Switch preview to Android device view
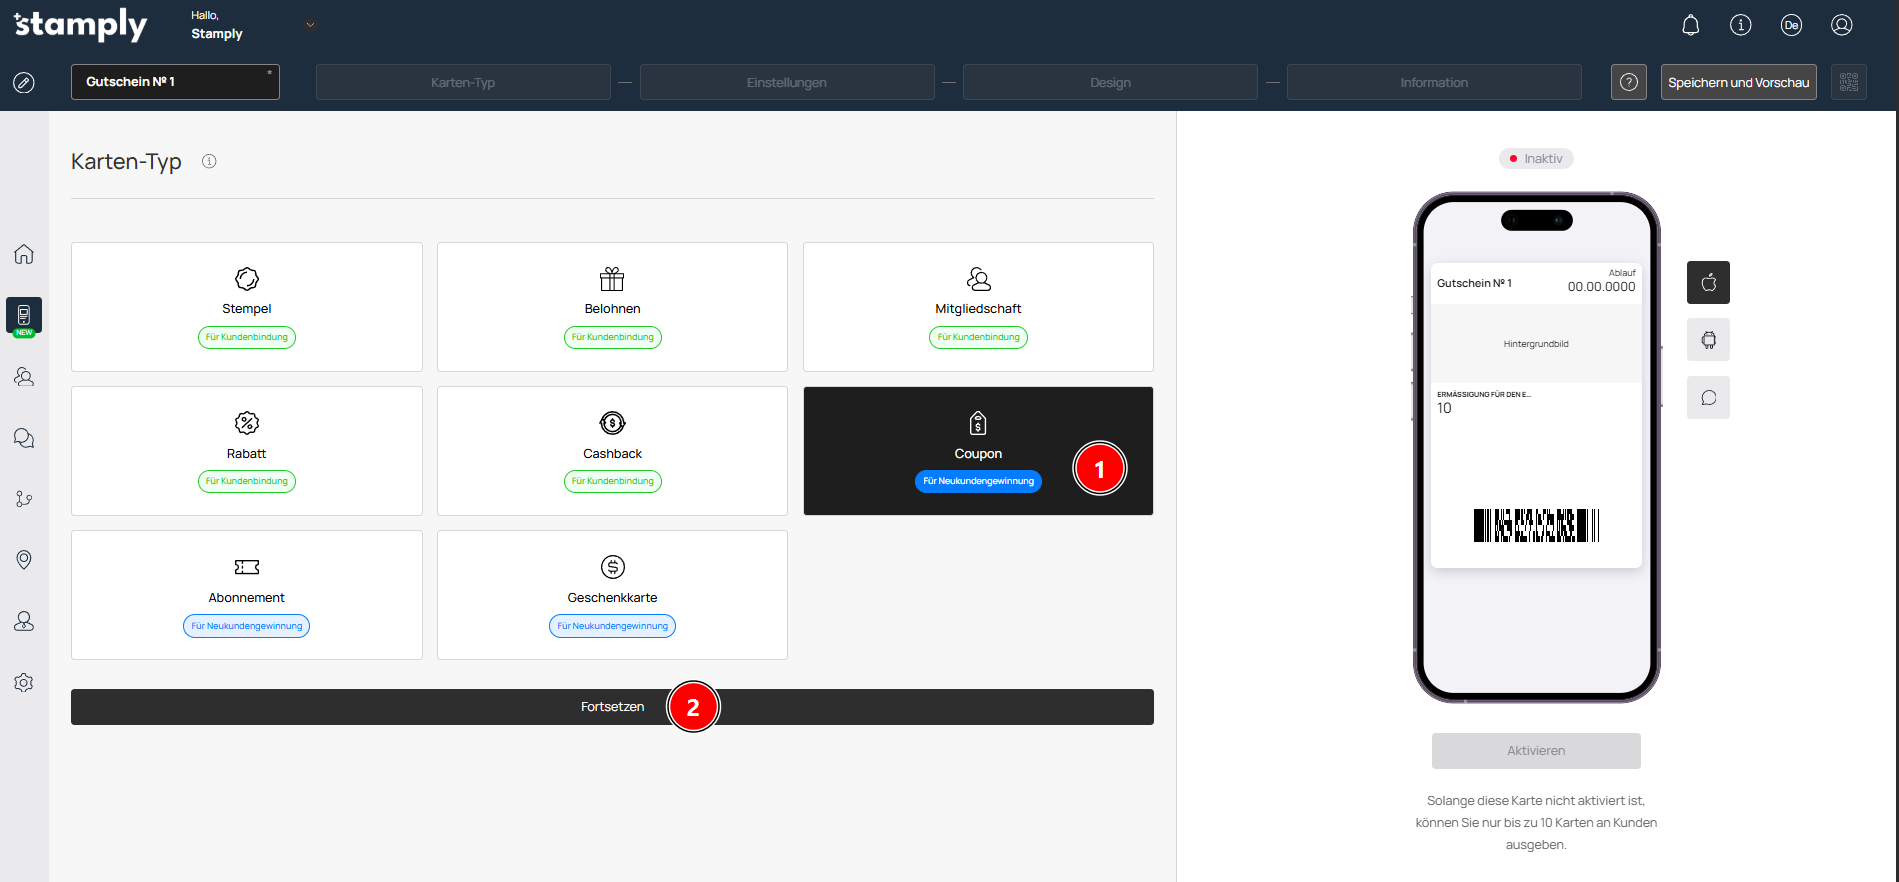Image resolution: width=1899 pixels, height=882 pixels. pyautogui.click(x=1708, y=340)
